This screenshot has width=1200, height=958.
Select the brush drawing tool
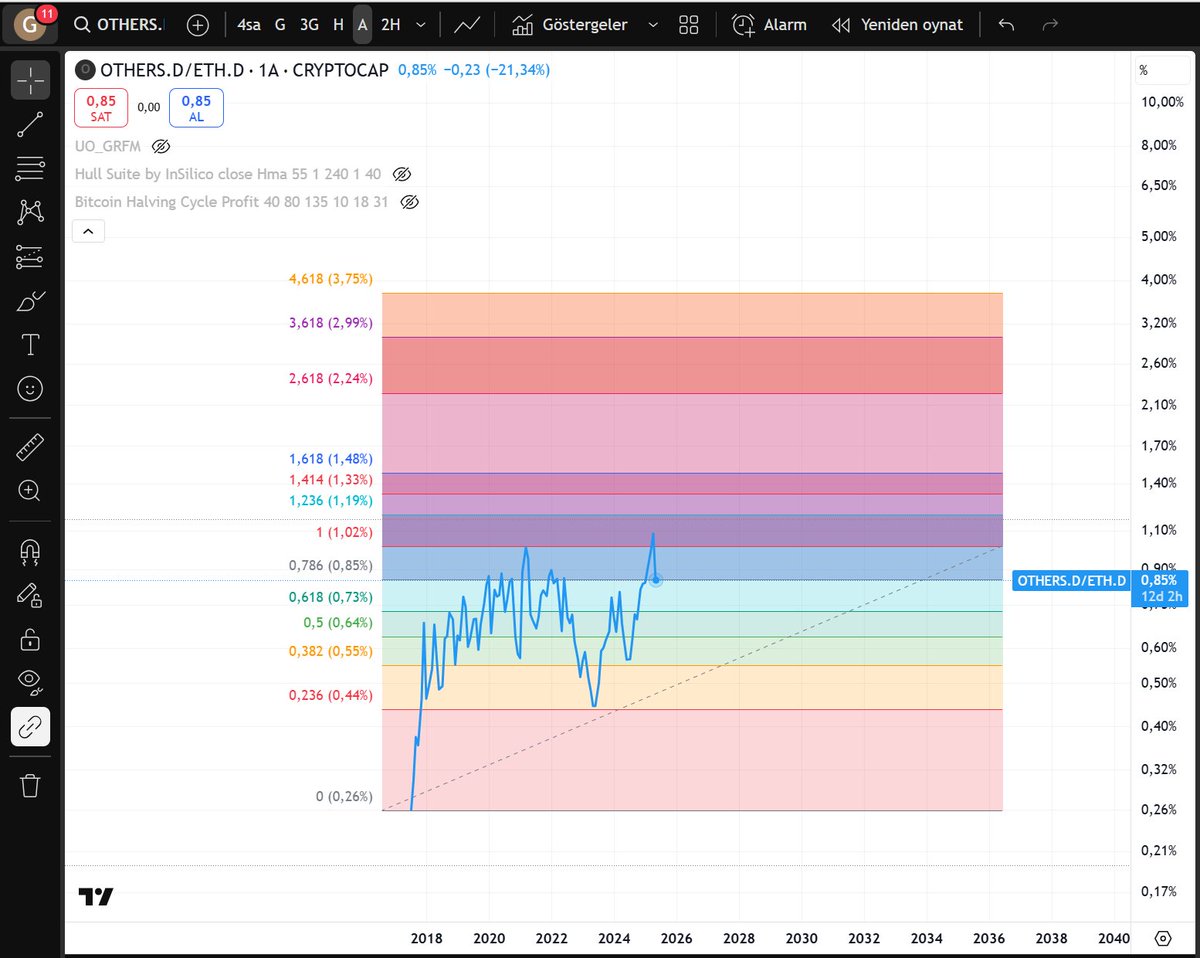tap(30, 301)
